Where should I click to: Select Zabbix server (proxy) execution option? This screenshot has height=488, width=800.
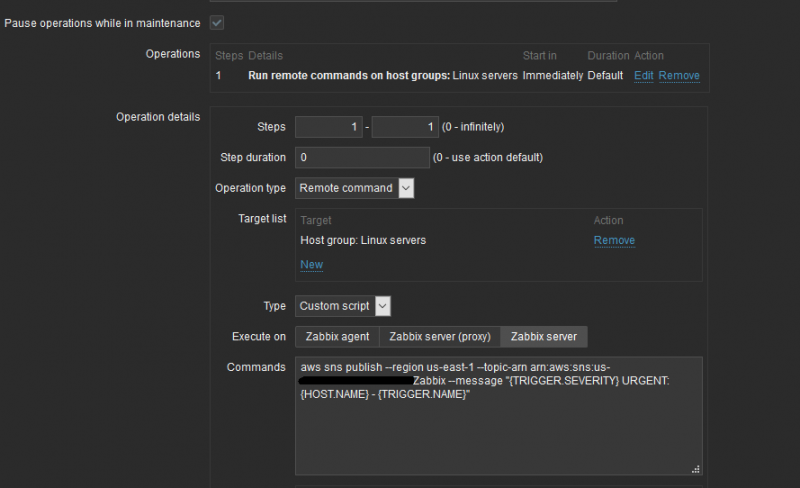pyautogui.click(x=439, y=337)
